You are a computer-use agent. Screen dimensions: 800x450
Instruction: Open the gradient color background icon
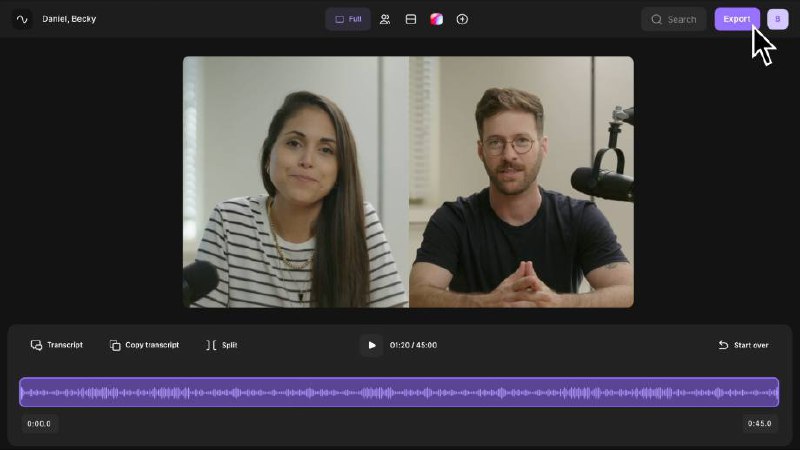click(x=436, y=19)
